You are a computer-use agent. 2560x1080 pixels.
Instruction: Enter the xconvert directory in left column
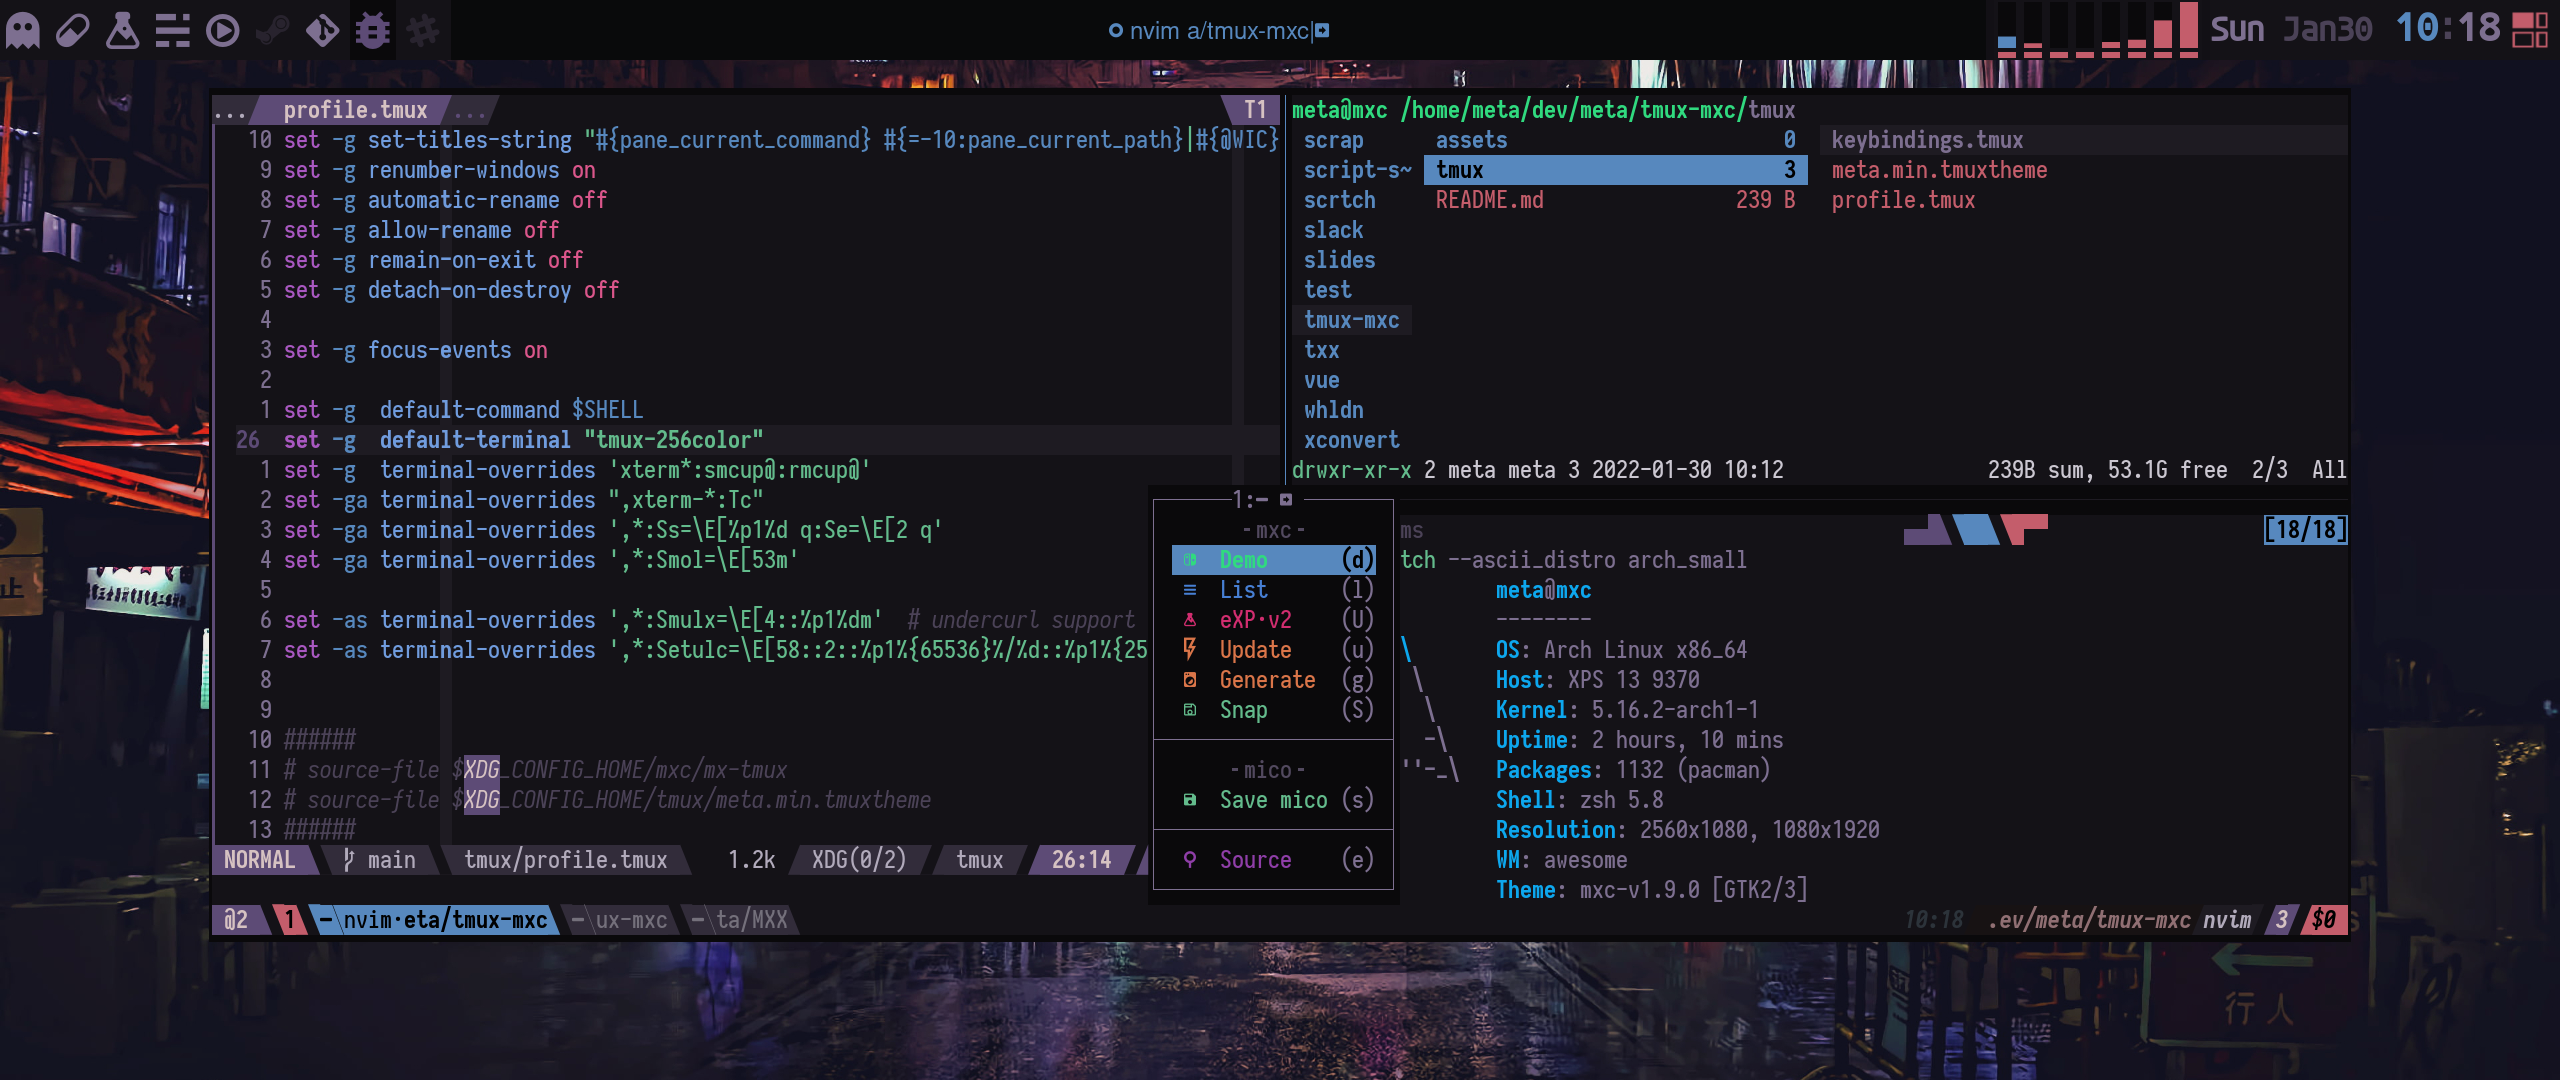tap(1351, 440)
